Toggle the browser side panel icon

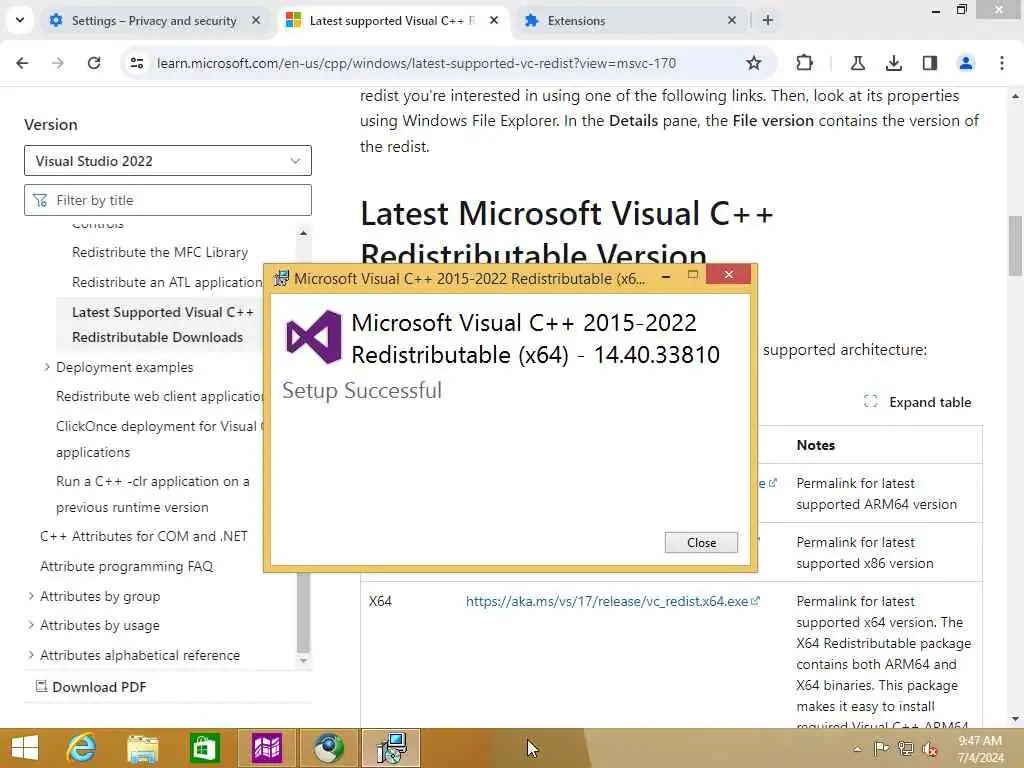pos(929,63)
